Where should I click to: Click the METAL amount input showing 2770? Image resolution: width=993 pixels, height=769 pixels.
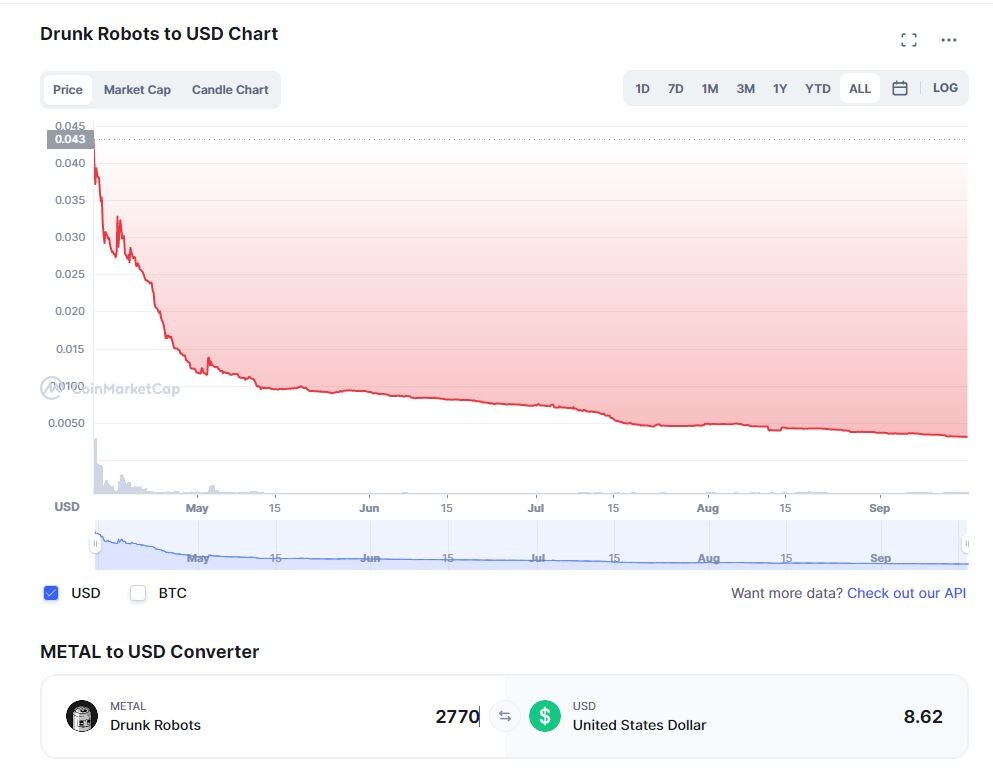(x=457, y=716)
